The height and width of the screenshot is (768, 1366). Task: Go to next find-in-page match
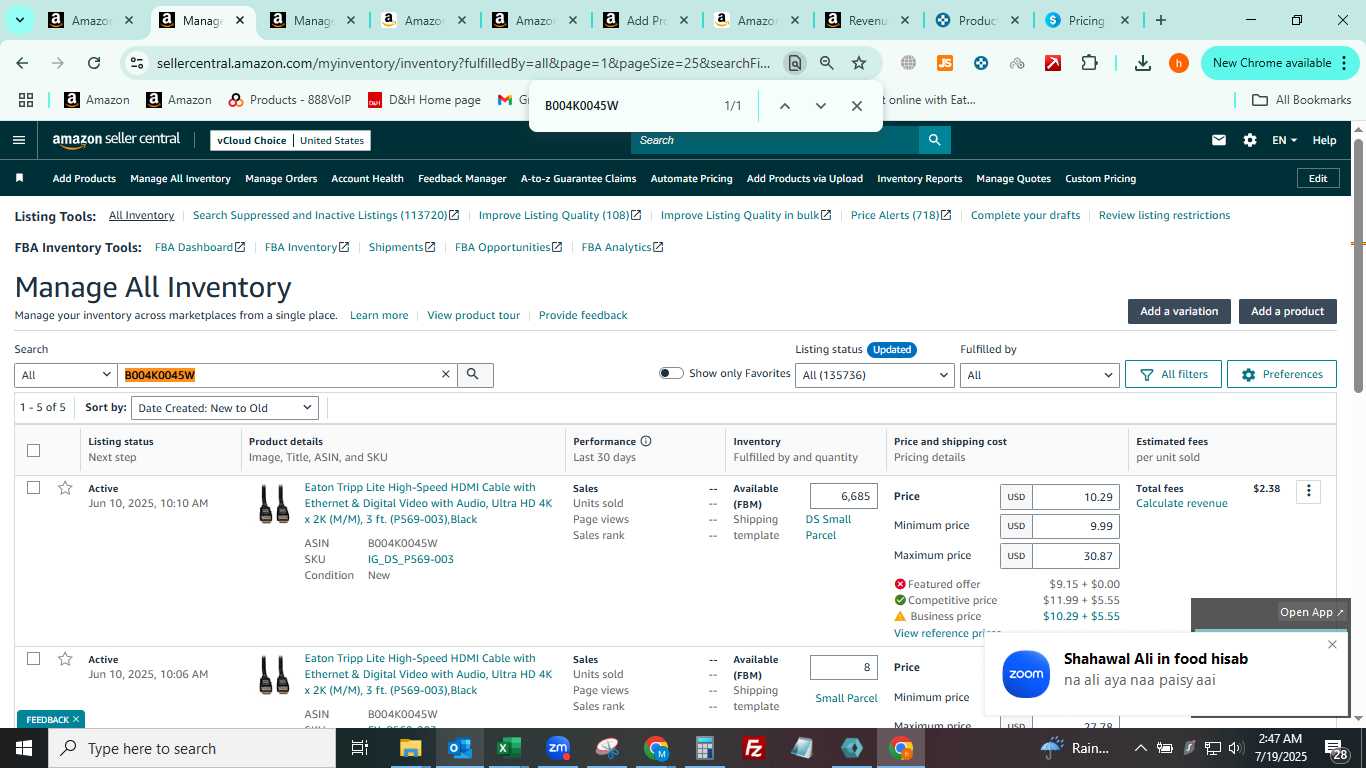[821, 106]
